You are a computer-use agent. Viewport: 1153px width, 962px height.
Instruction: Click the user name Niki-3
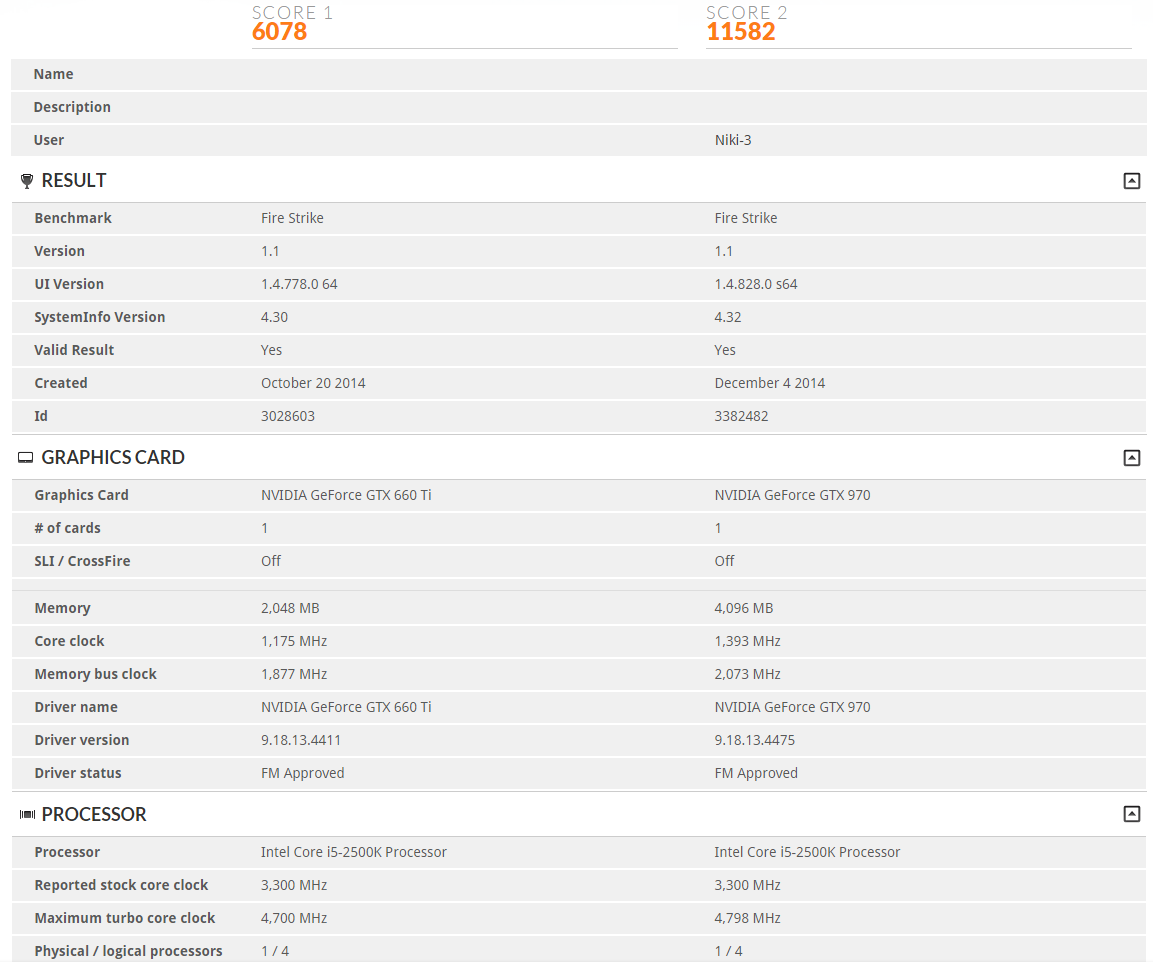coord(733,140)
